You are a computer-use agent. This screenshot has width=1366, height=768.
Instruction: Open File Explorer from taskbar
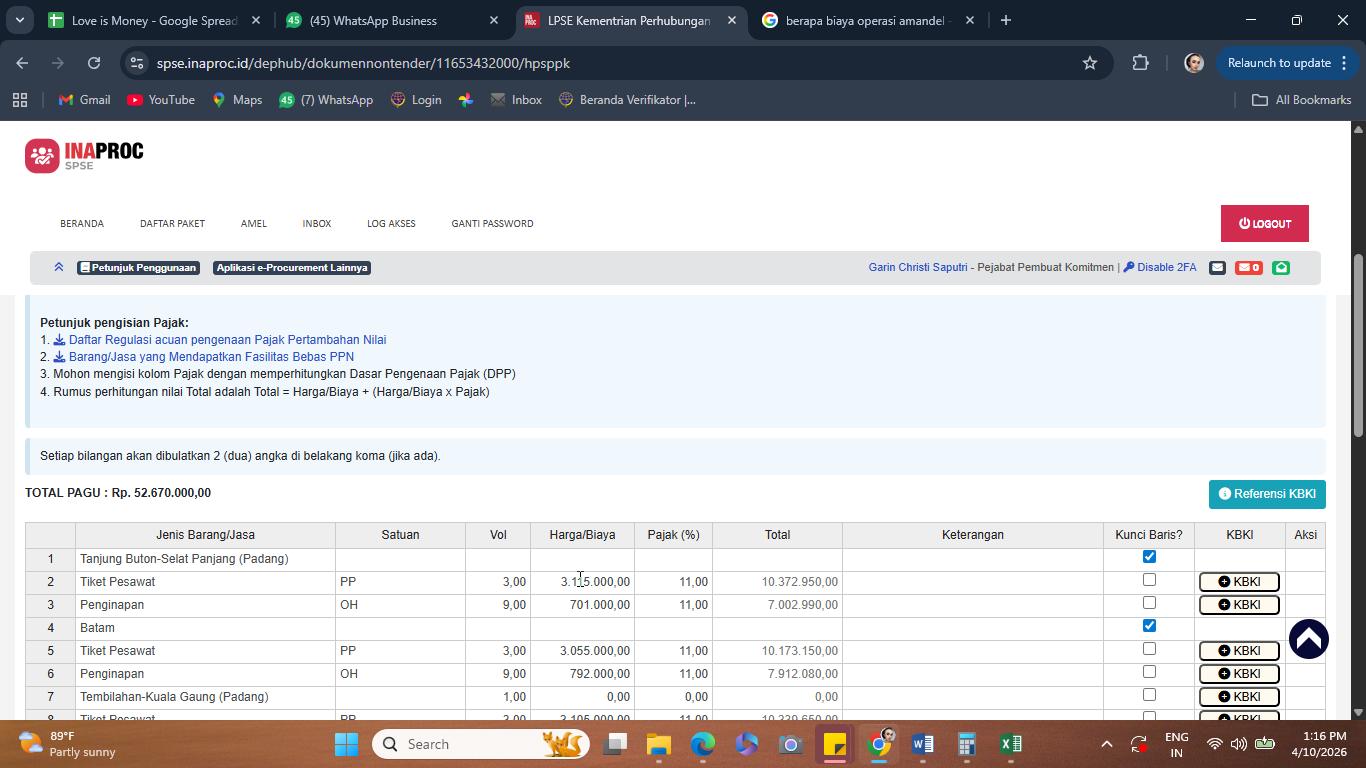pyautogui.click(x=658, y=744)
